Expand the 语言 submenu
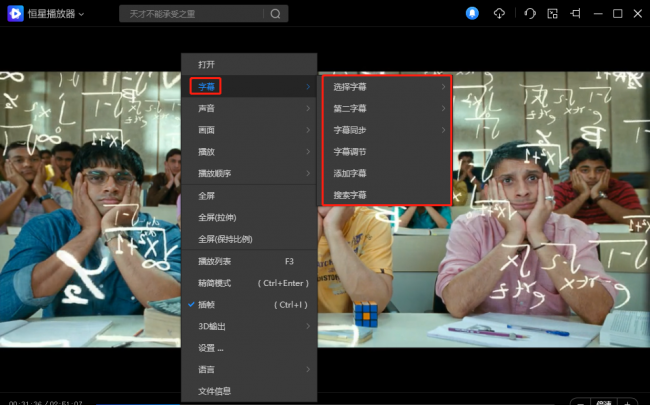 [249, 369]
